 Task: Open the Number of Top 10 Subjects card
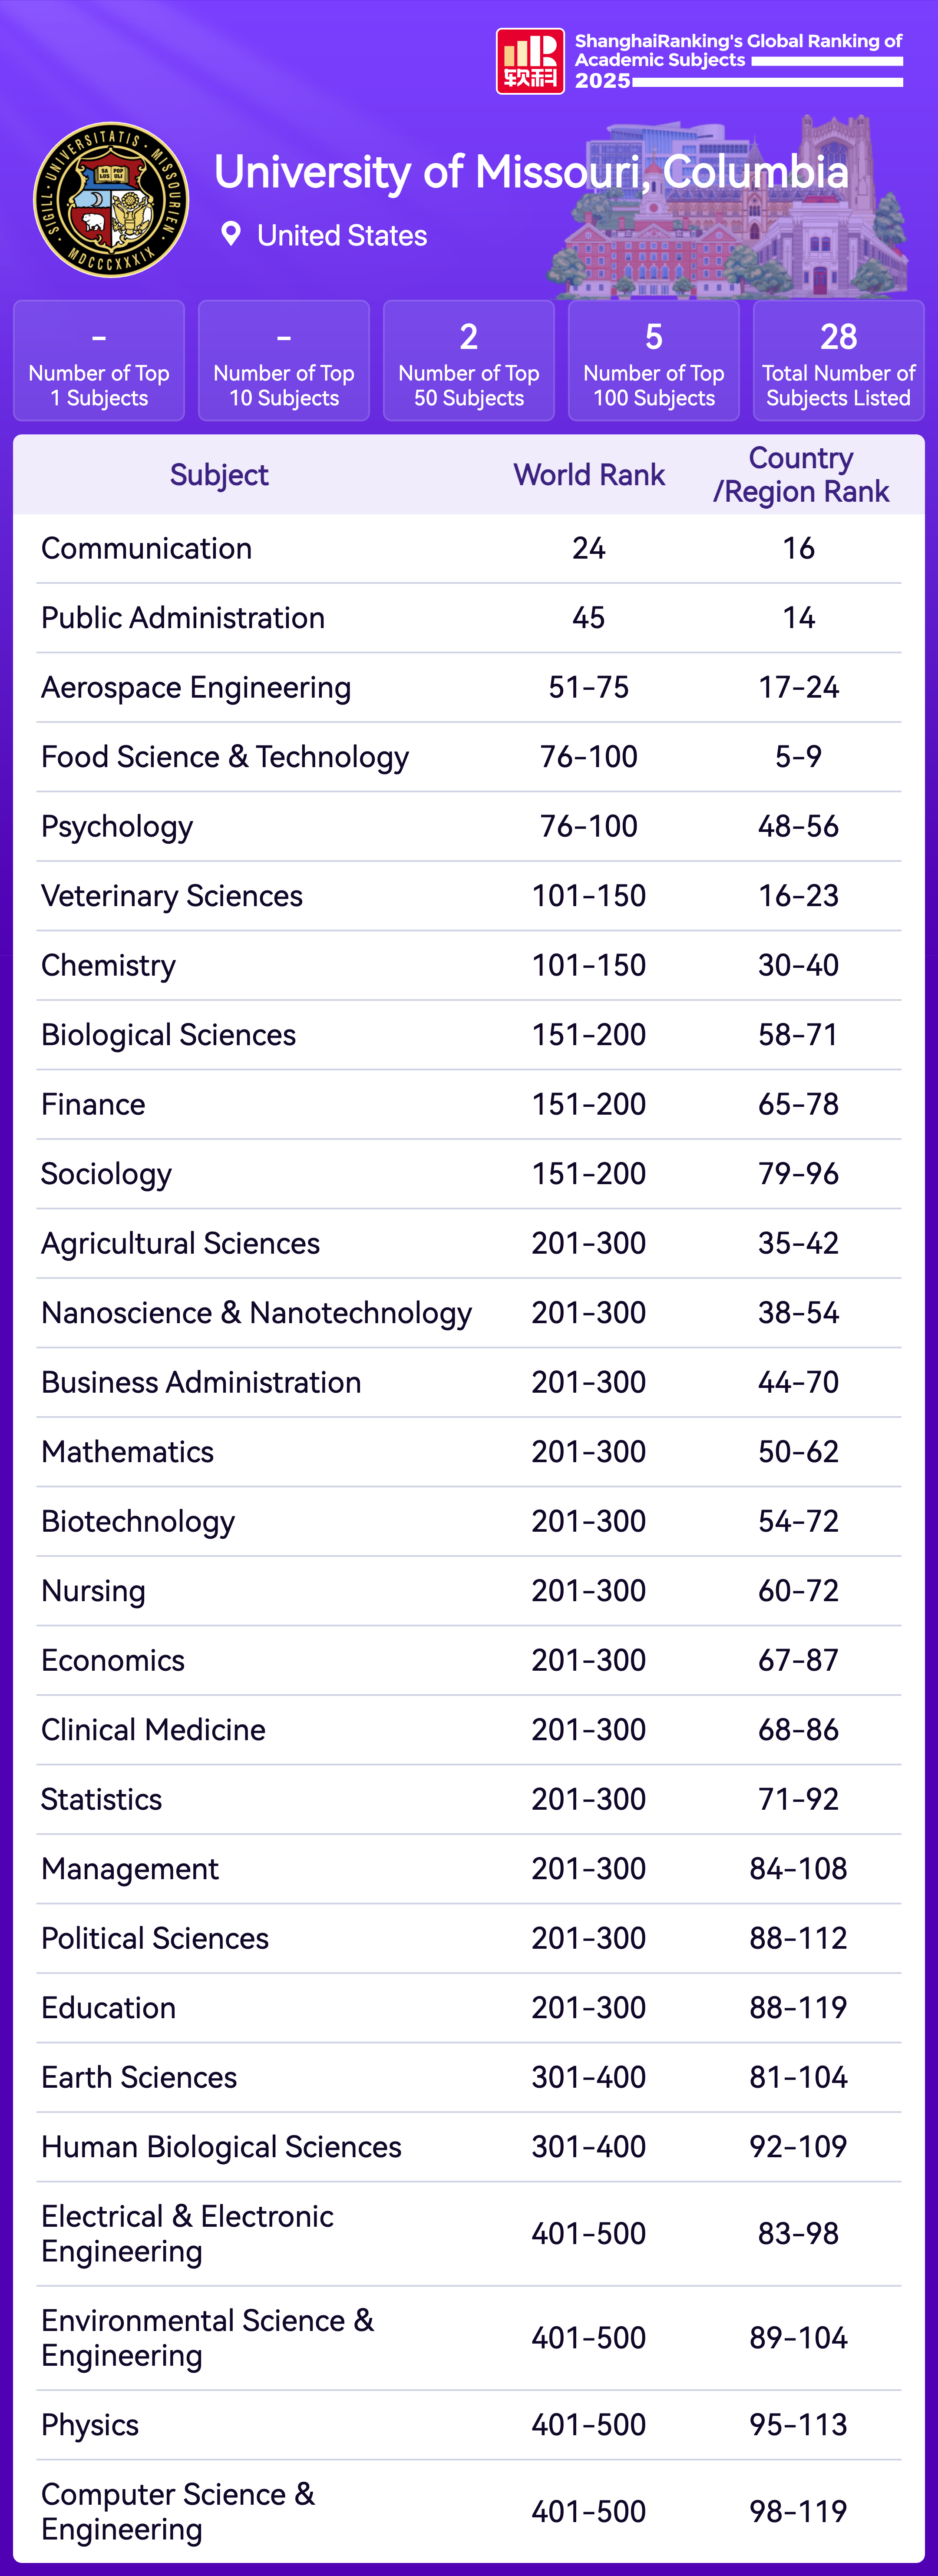(284, 361)
